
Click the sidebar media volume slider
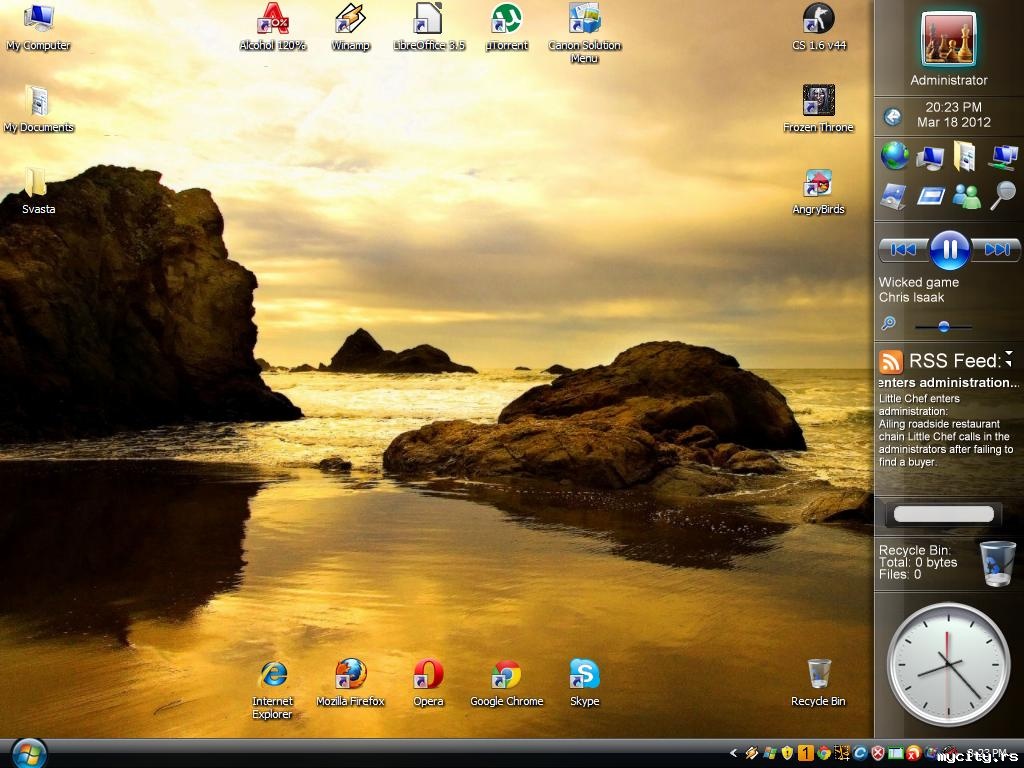tap(943, 326)
